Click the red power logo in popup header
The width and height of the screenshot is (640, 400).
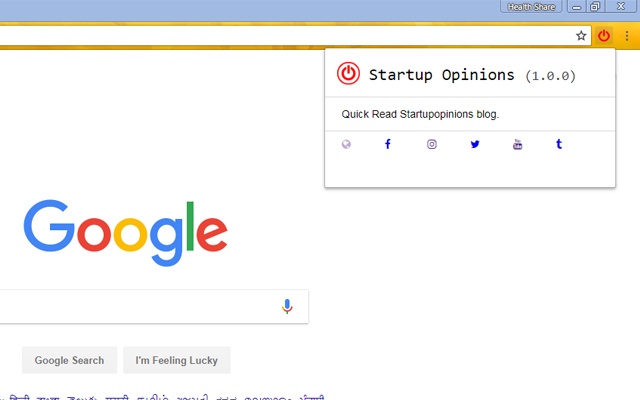[x=348, y=73]
